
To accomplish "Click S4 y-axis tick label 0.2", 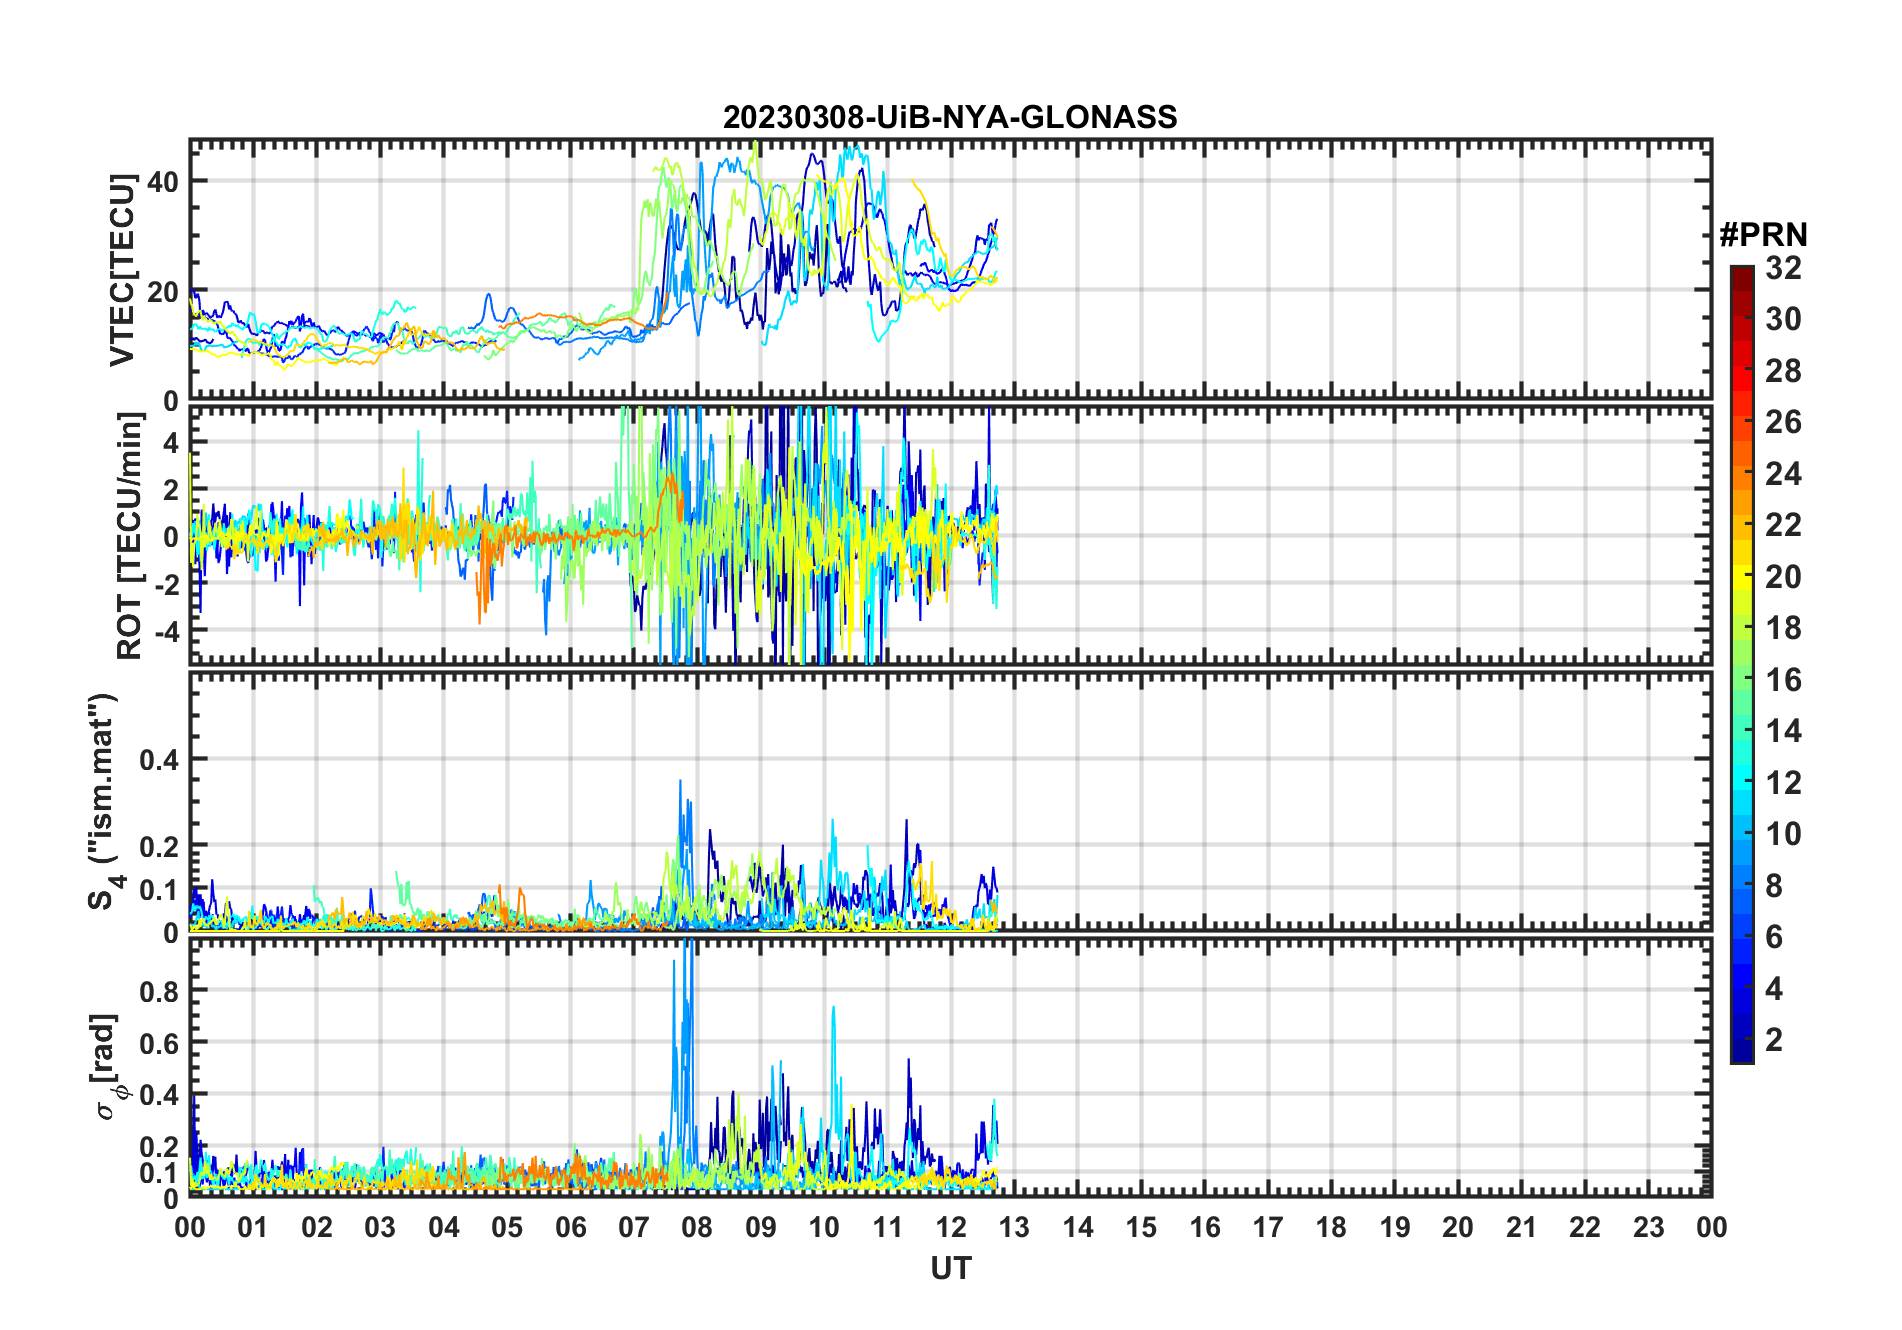I will pyautogui.click(x=160, y=846).
